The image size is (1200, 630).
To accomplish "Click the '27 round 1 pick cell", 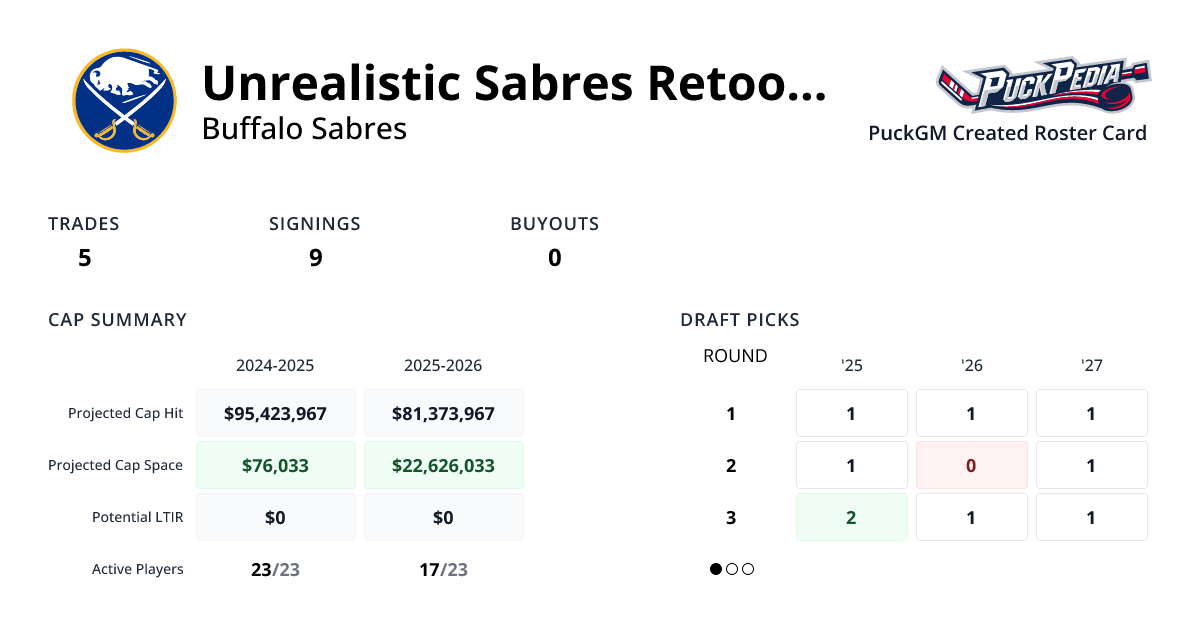I will [1091, 413].
